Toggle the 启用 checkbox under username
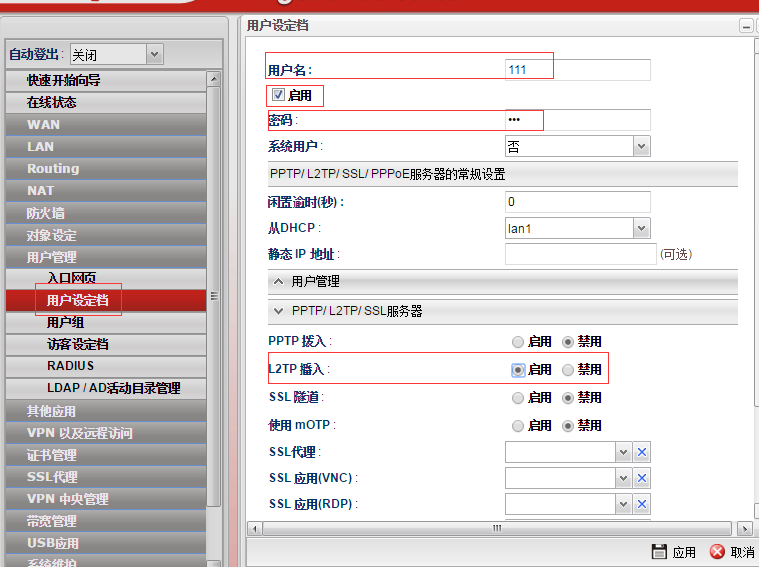This screenshot has width=759, height=567. pyautogui.click(x=278, y=94)
